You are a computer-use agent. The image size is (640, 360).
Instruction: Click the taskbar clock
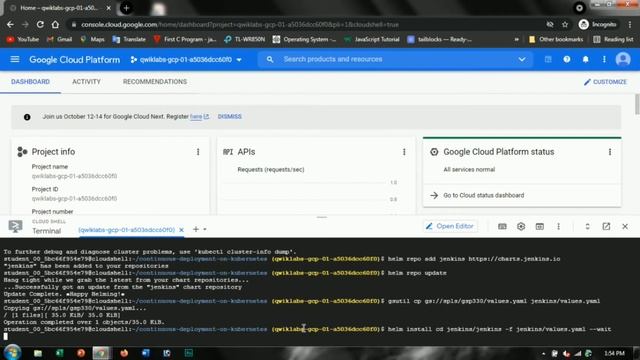614,353
